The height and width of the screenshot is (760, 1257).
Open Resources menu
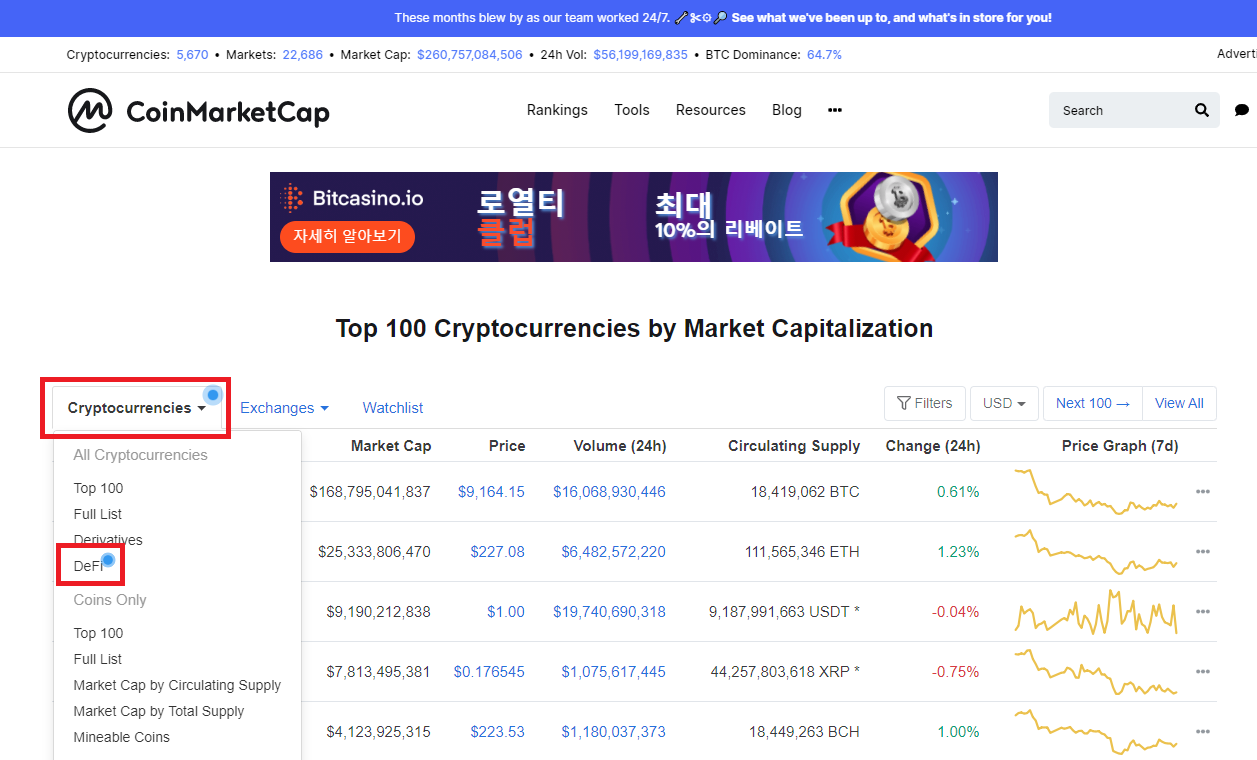[x=711, y=110]
